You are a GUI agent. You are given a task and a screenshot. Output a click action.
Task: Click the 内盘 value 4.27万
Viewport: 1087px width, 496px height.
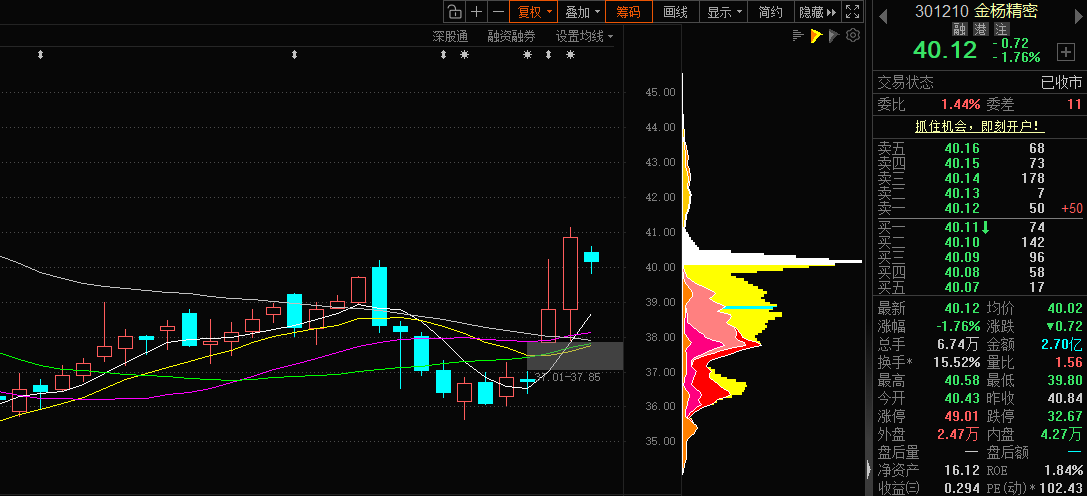click(x=1060, y=435)
